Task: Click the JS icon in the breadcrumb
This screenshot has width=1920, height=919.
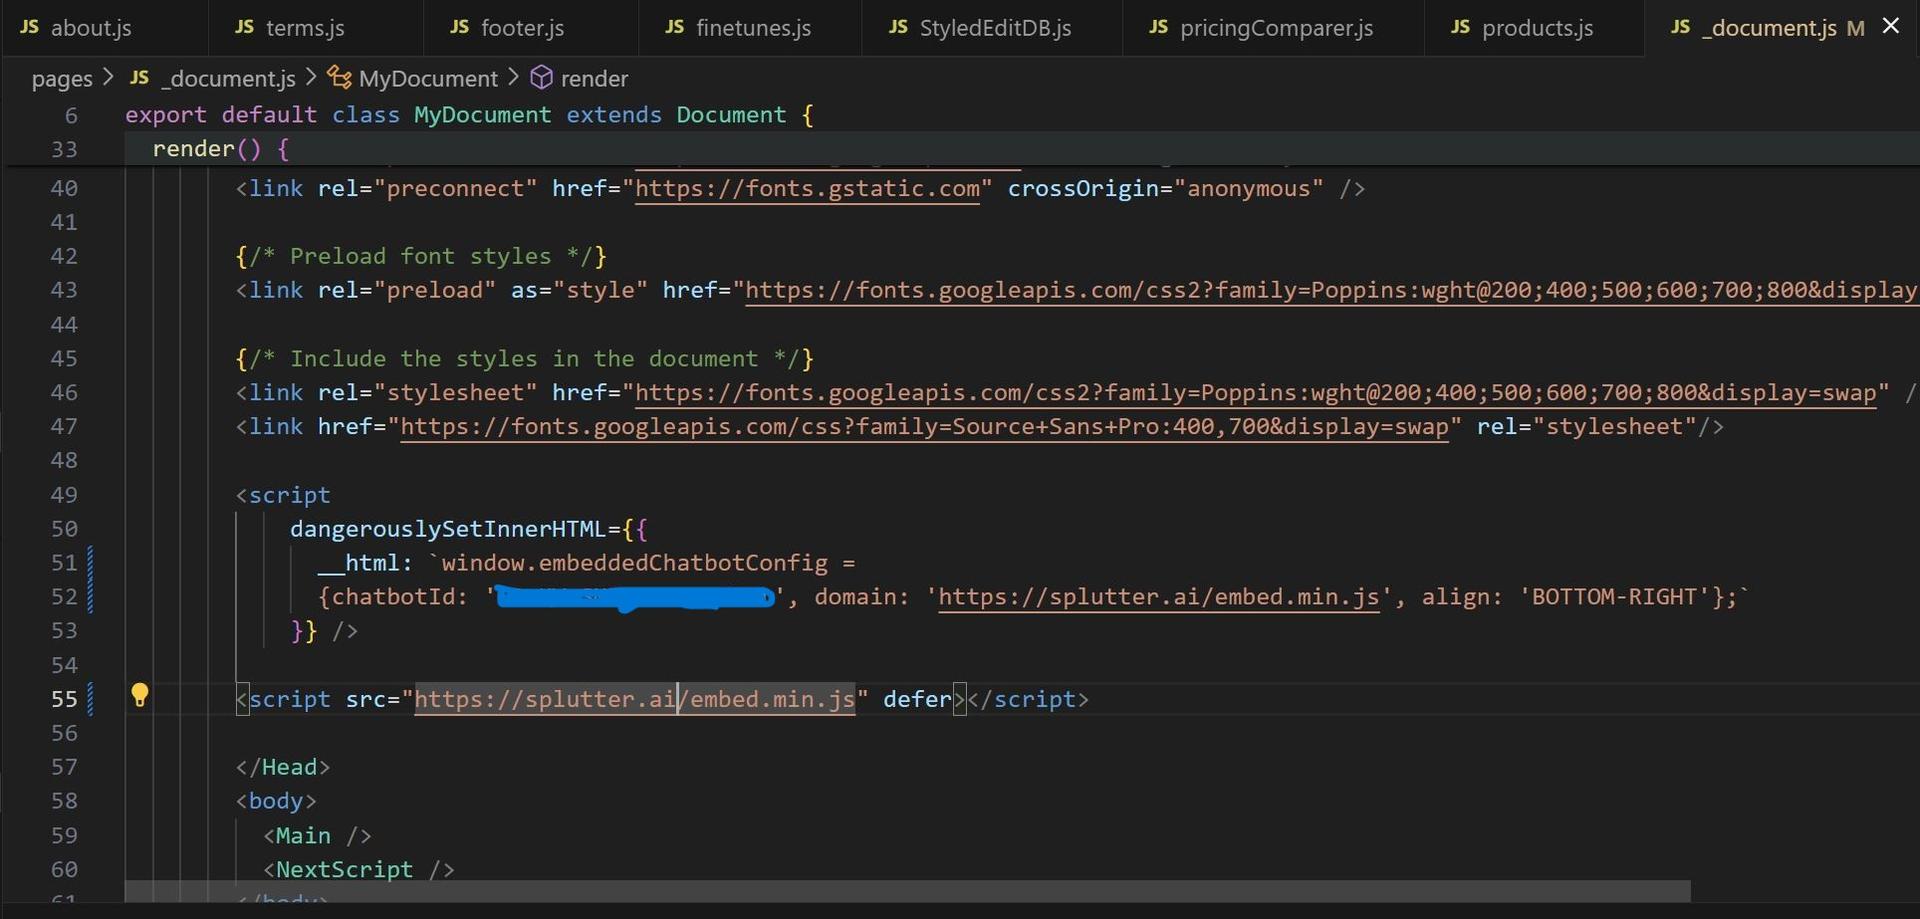Action: 140,77
